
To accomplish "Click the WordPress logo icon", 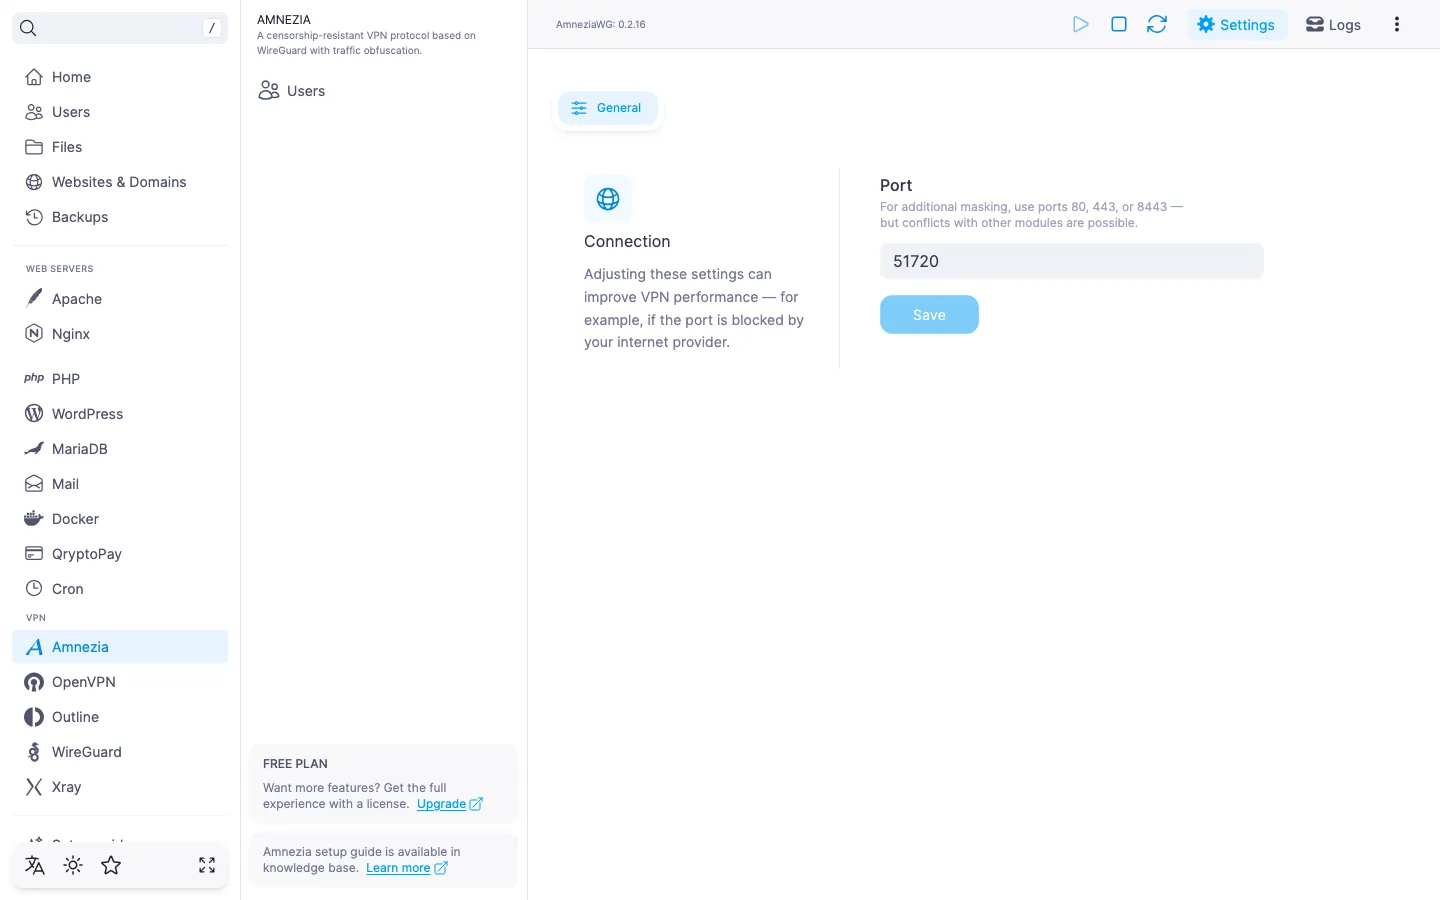I will (34, 414).
